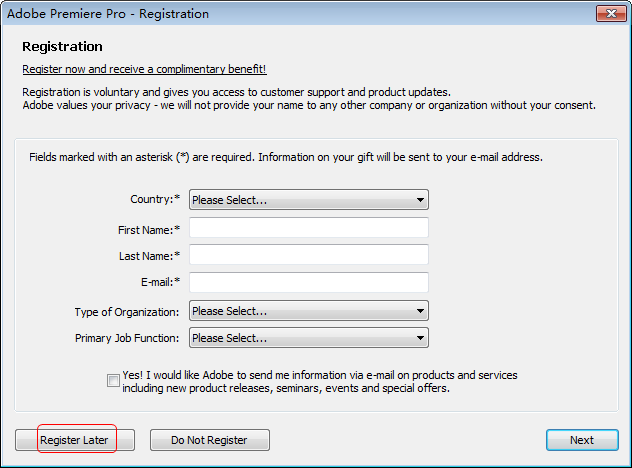Click the bold Registration heading
The height and width of the screenshot is (468, 632).
62,47
